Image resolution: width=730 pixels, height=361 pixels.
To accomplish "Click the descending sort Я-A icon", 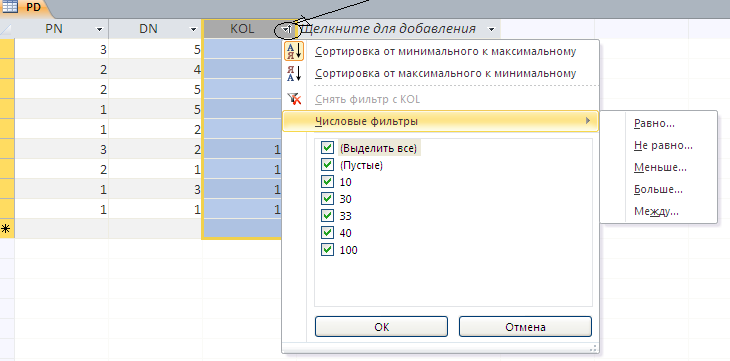I will tap(294, 74).
